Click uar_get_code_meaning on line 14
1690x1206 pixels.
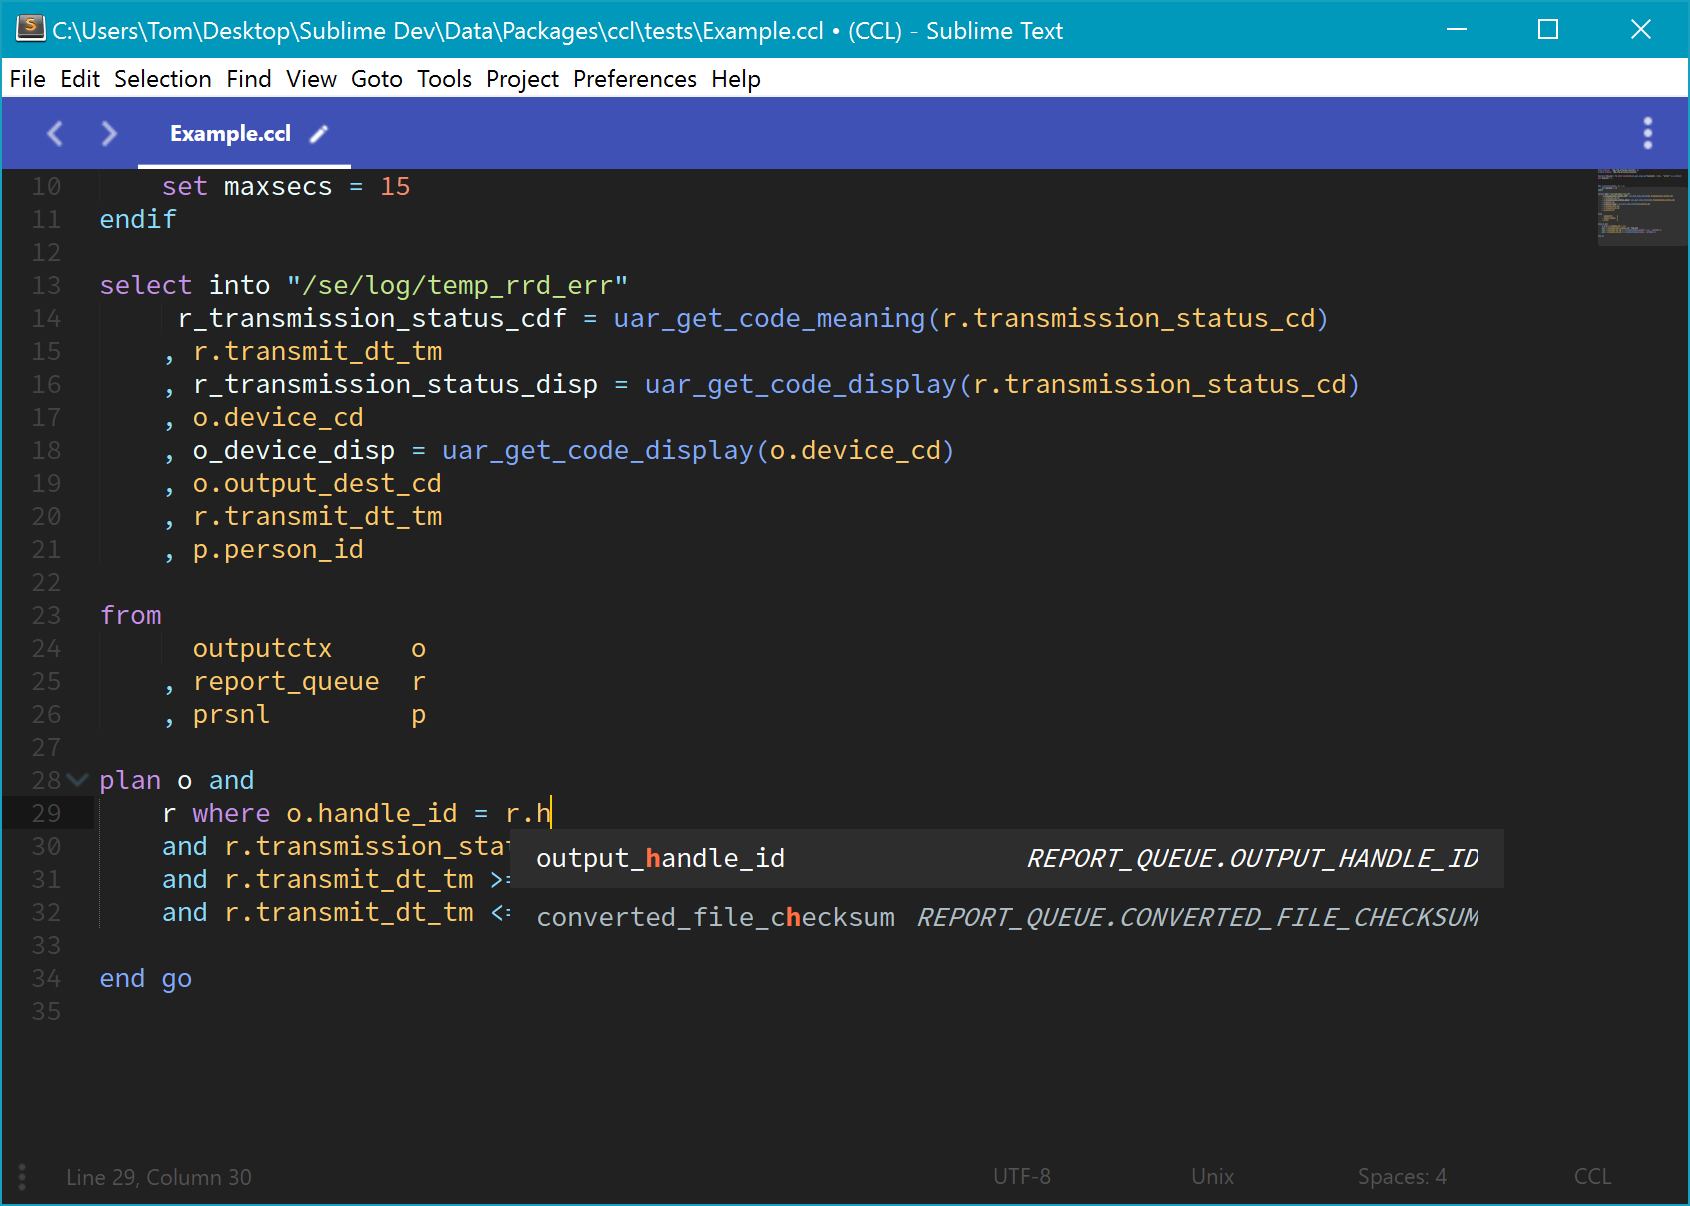[770, 319]
